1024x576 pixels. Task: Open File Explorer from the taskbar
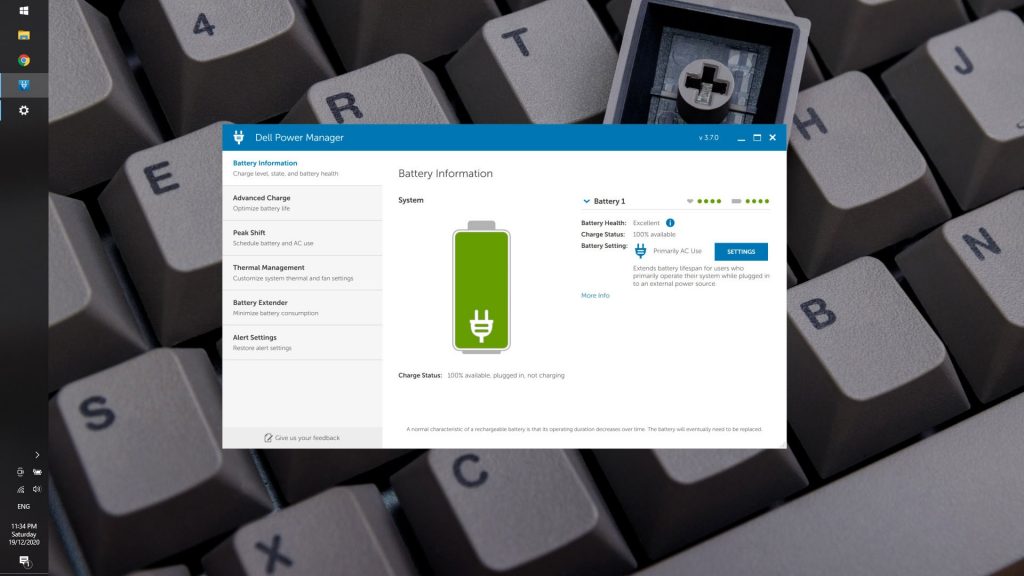(x=24, y=35)
